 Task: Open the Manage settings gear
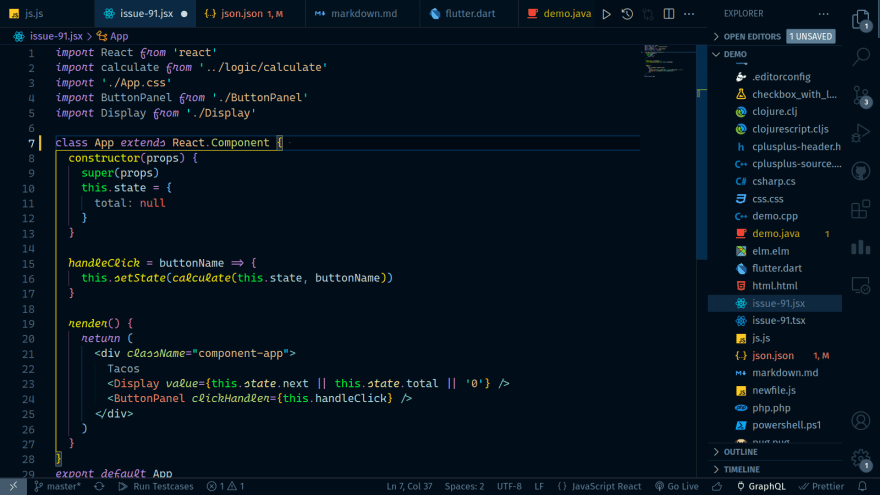[x=861, y=459]
